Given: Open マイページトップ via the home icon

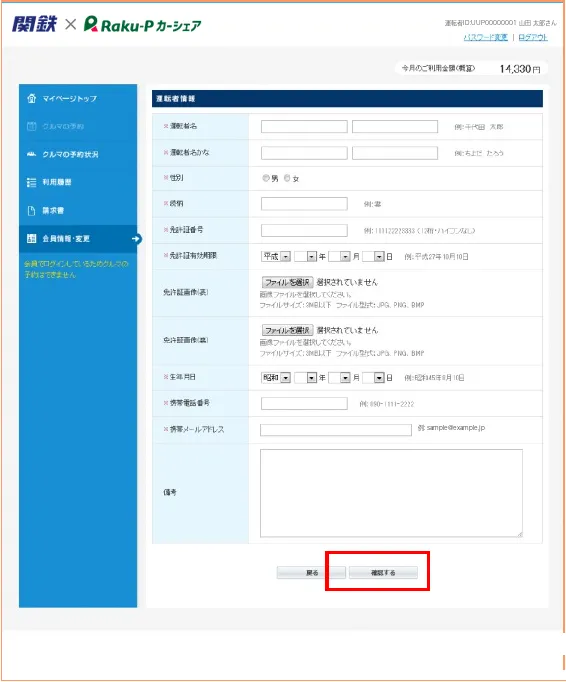Looking at the screenshot, I should point(31,98).
